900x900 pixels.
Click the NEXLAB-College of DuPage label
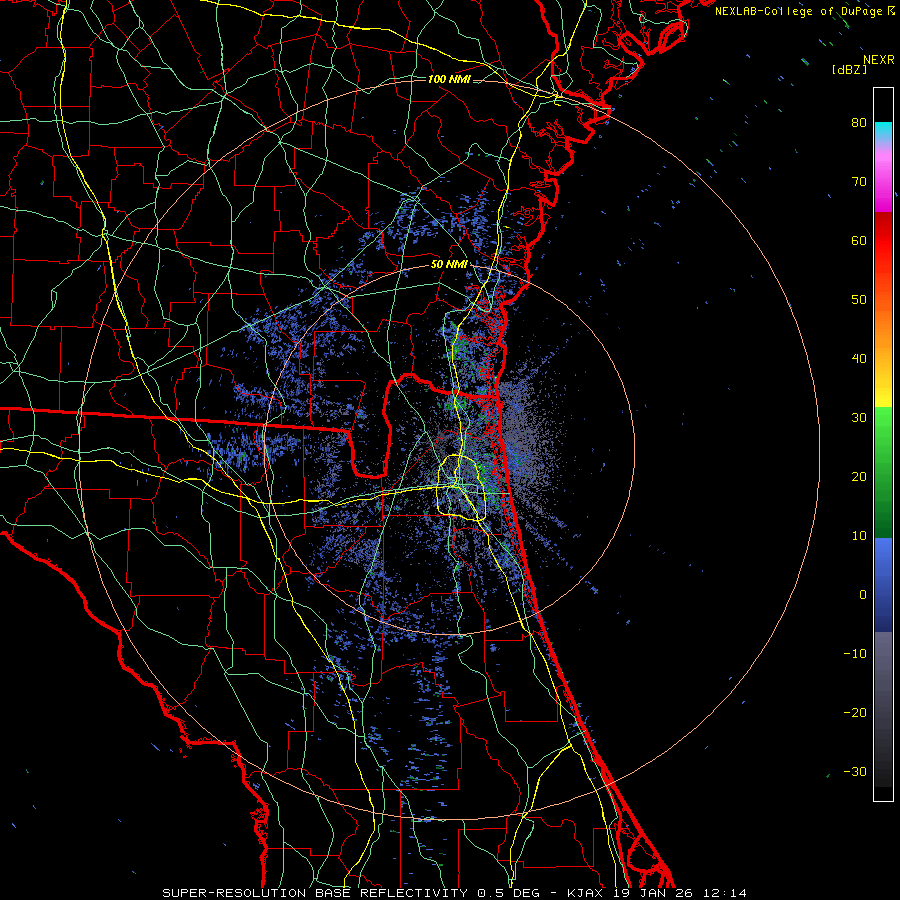pos(804,11)
